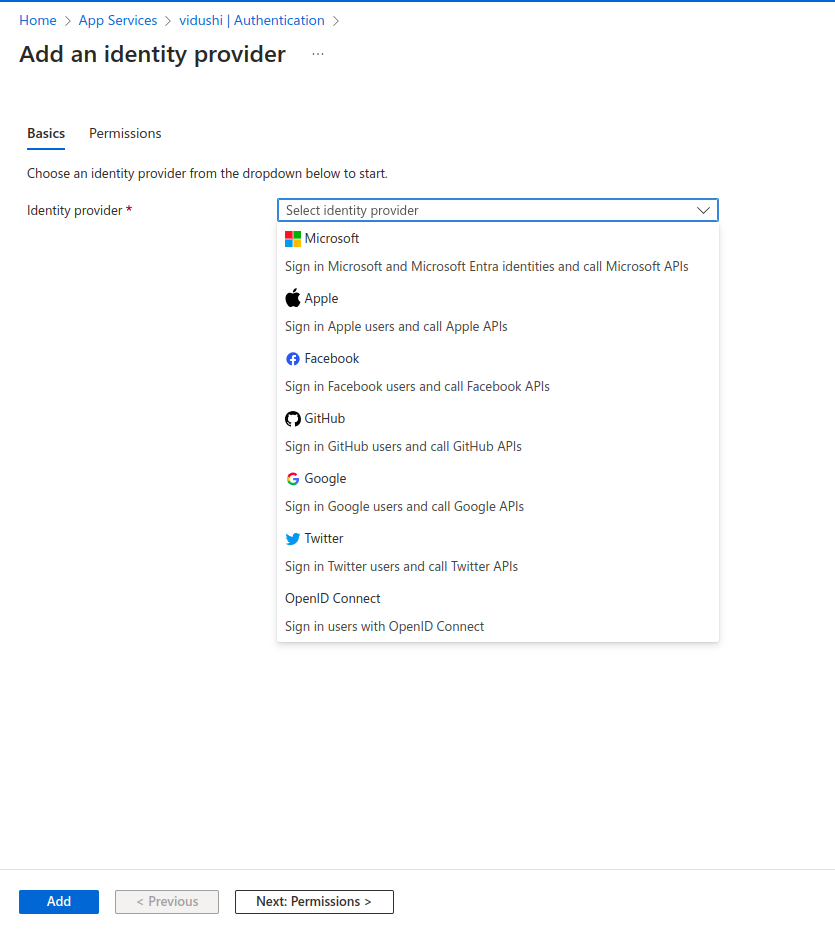Collapse the identity provider dropdown chevron
Screen dimensions: 835x934
click(x=703, y=210)
